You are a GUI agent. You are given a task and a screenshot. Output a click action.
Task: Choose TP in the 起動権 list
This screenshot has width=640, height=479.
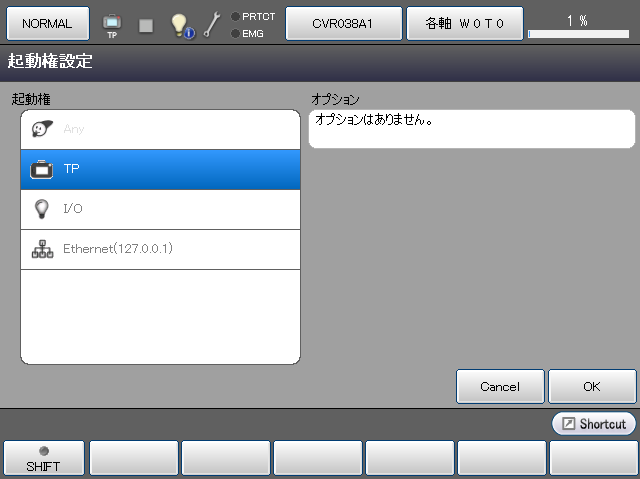click(160, 169)
